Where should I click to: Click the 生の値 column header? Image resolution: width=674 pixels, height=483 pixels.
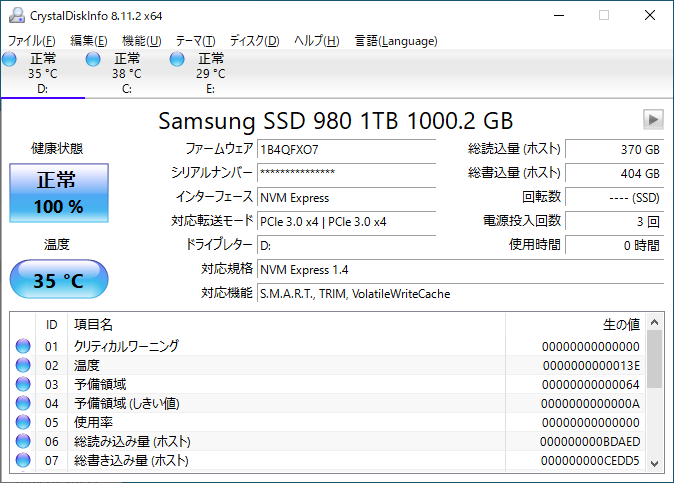coord(575,324)
